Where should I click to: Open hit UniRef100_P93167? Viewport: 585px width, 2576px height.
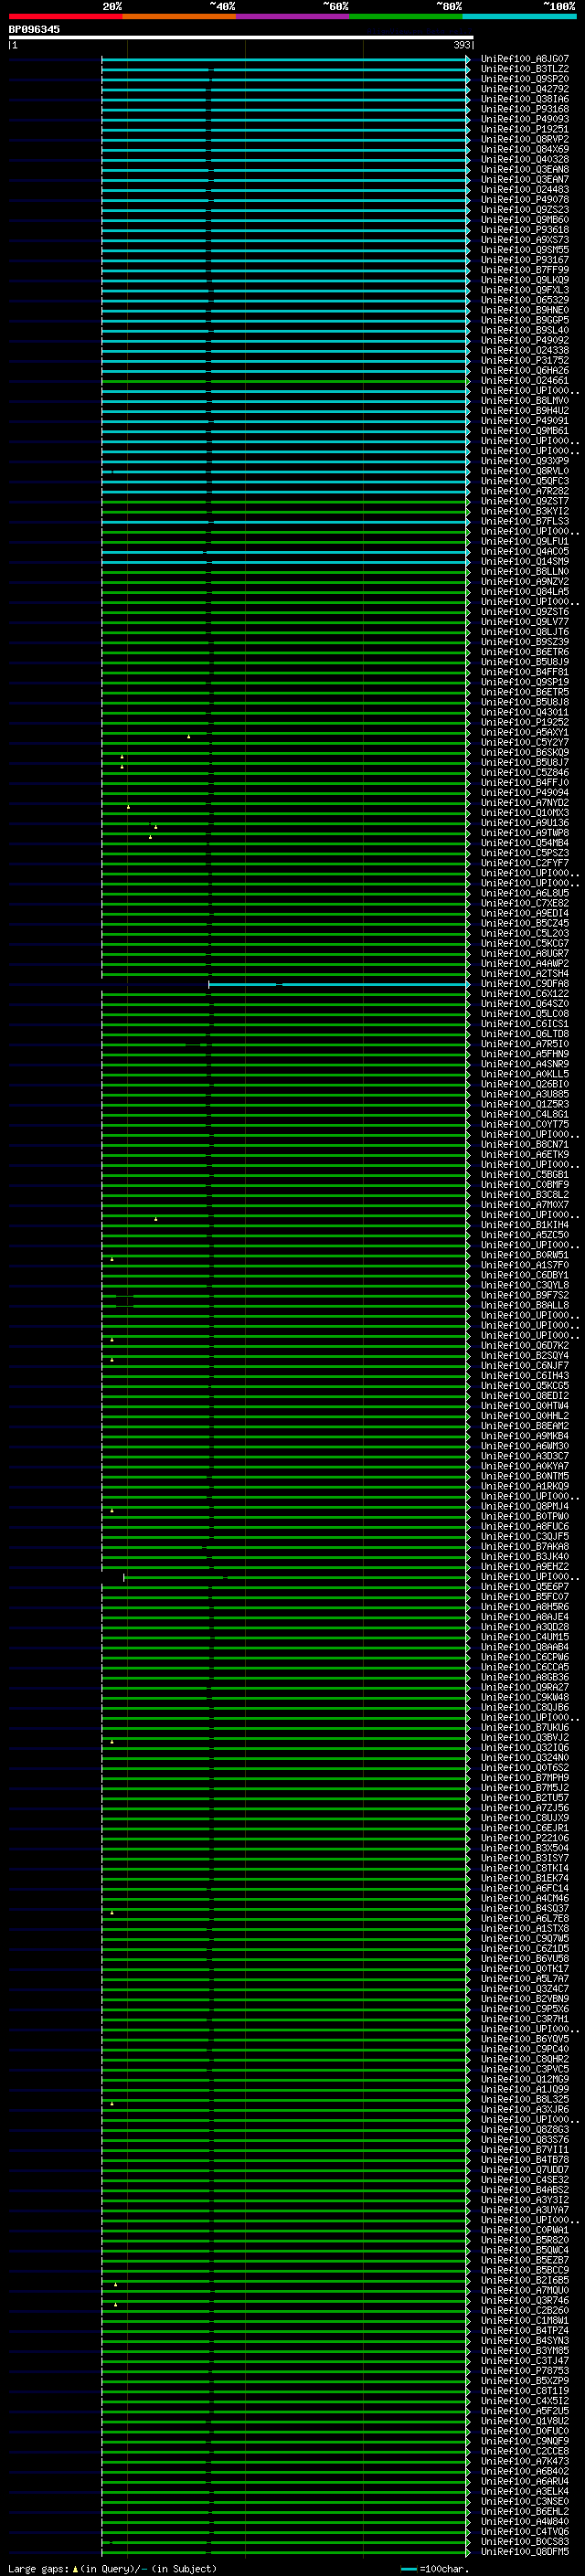point(524,260)
